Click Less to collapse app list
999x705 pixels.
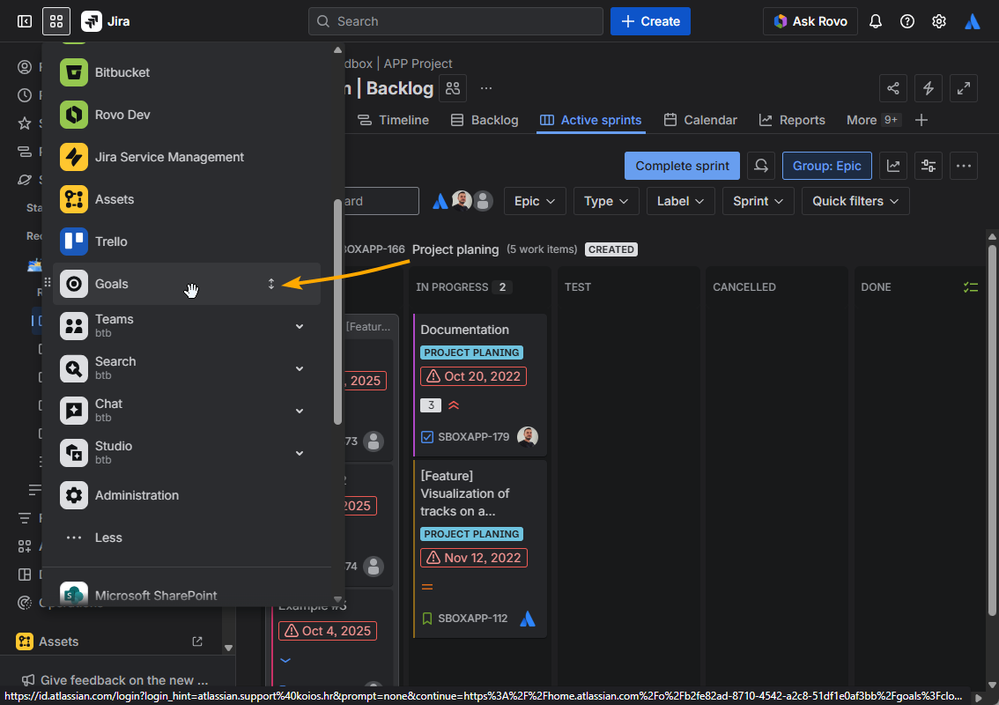tap(186, 538)
